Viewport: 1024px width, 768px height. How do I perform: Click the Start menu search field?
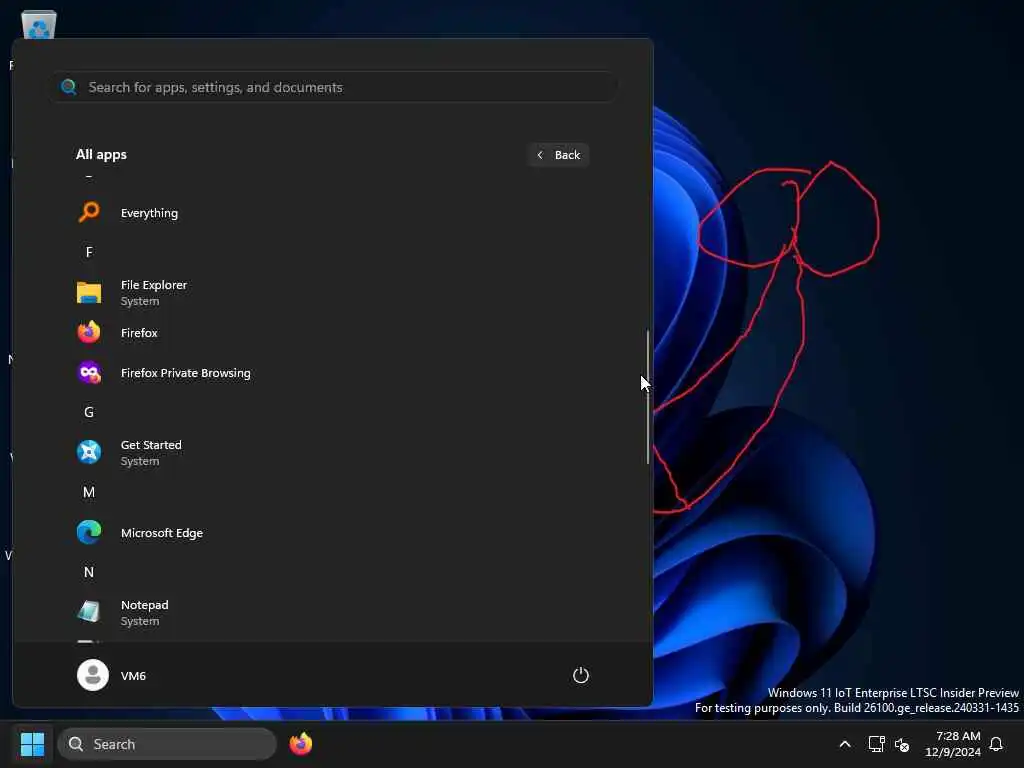(x=334, y=87)
